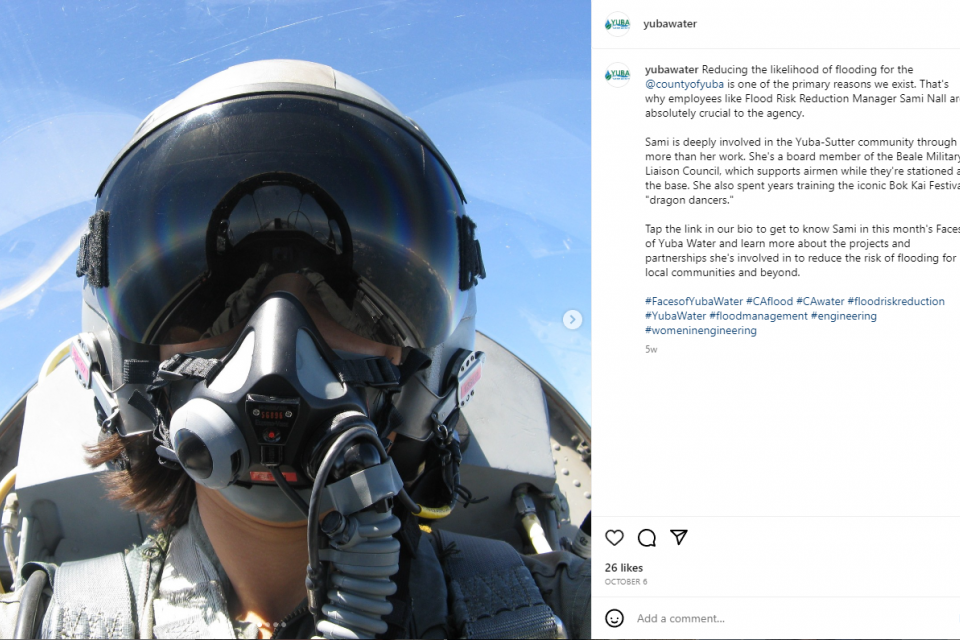Image resolution: width=960 pixels, height=640 pixels.
Task: Open #CAwater hashtag
Action: pyautogui.click(x=820, y=301)
